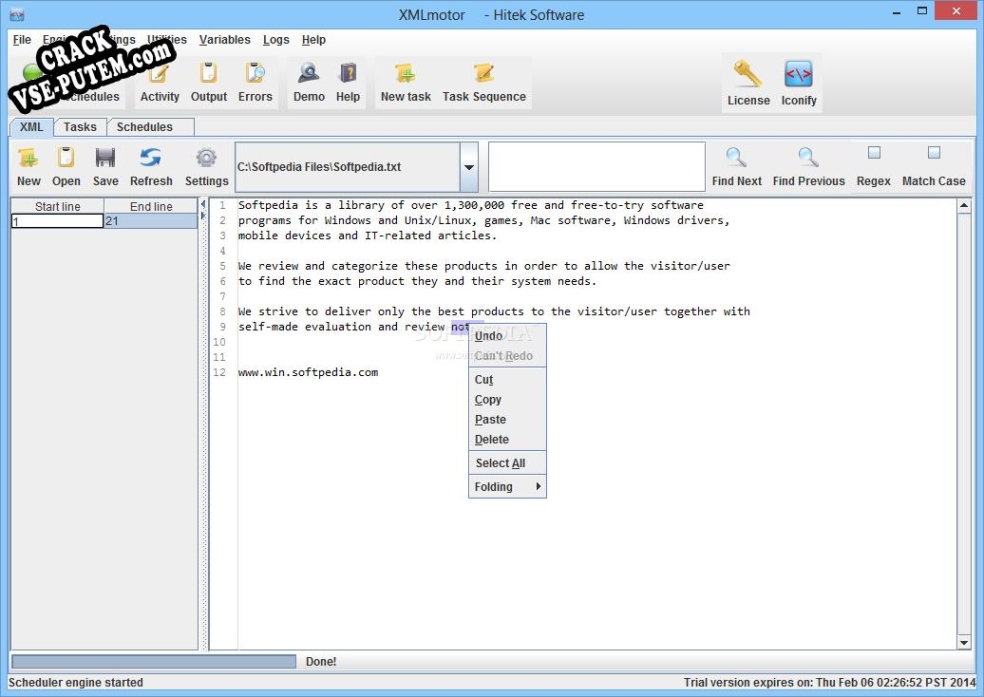
Task: Create a New task
Action: [x=405, y=82]
